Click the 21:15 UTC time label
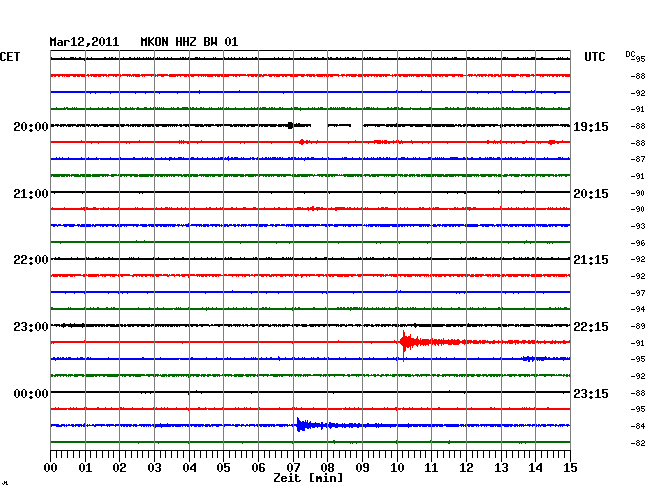Screen dimensions: 650x494 tap(591, 260)
